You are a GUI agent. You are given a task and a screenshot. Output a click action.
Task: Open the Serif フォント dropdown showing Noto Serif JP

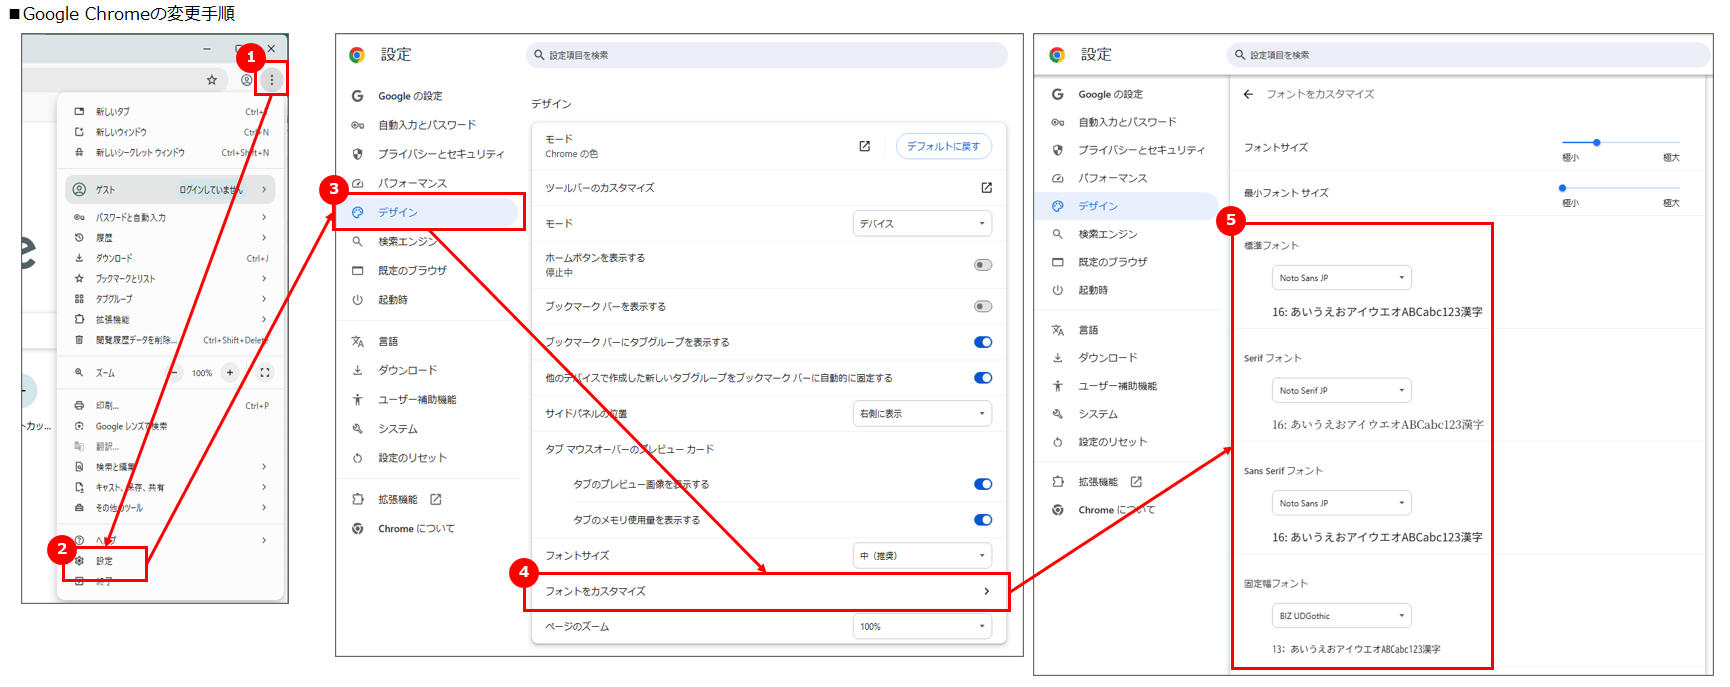1342,391
